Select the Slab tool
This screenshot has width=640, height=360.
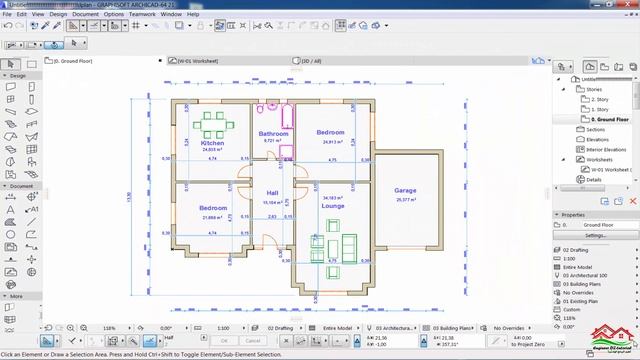pos(31,111)
